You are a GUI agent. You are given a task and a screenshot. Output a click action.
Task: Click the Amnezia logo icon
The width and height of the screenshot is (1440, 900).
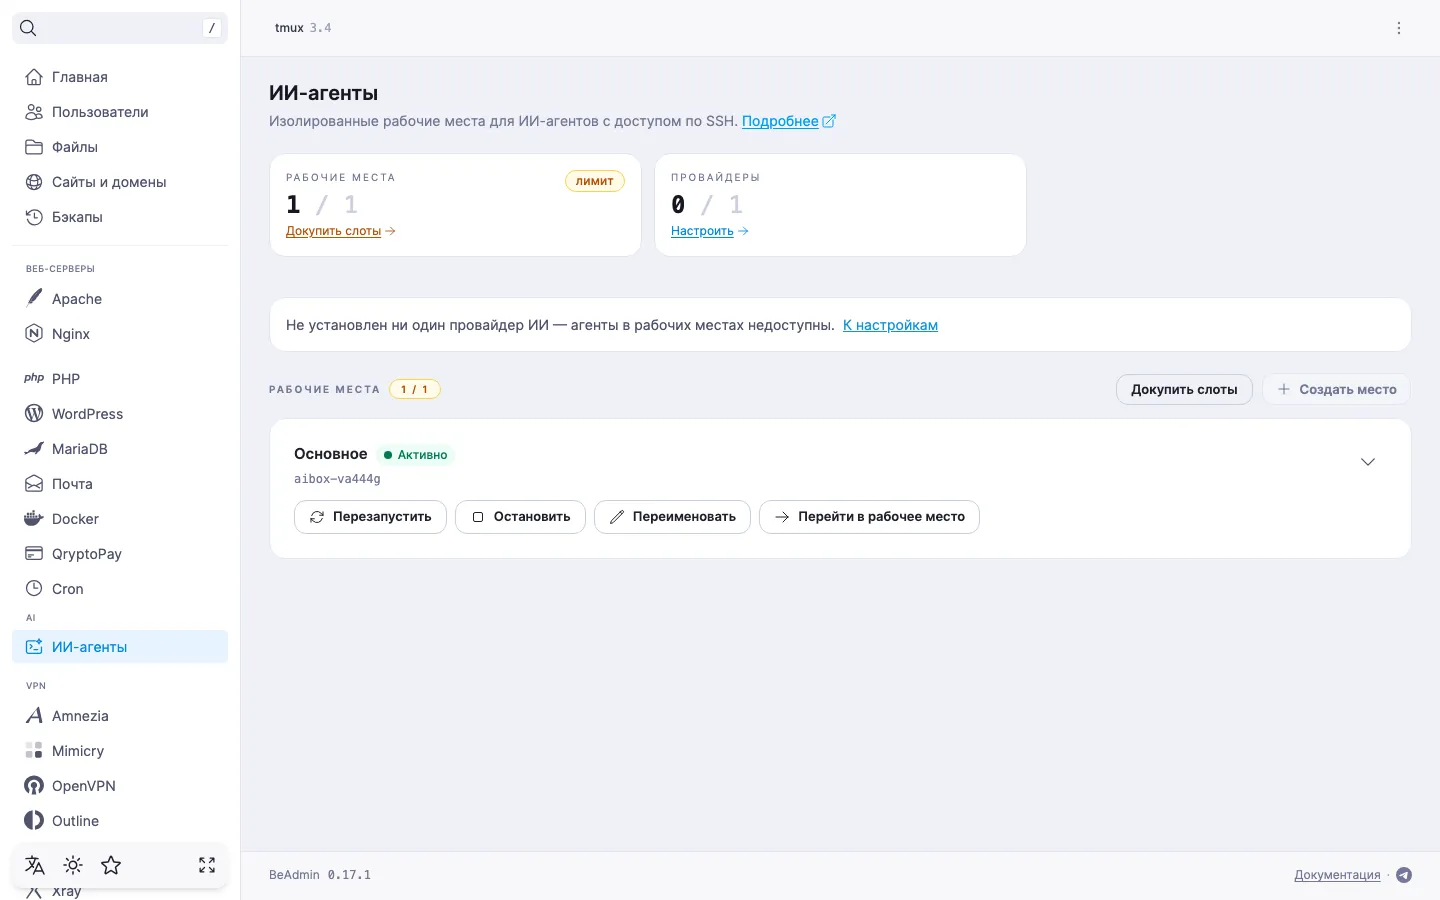(34, 715)
